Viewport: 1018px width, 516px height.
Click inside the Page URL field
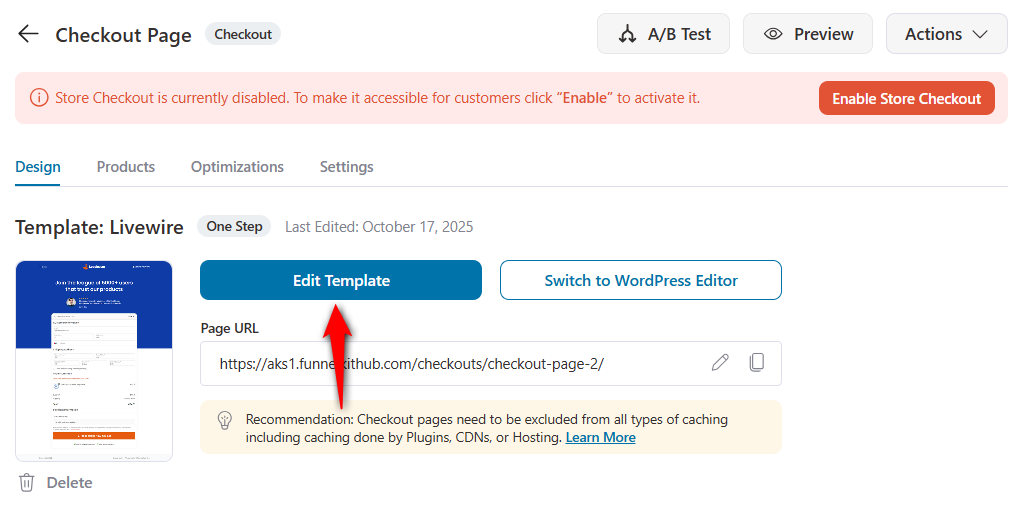coord(450,364)
